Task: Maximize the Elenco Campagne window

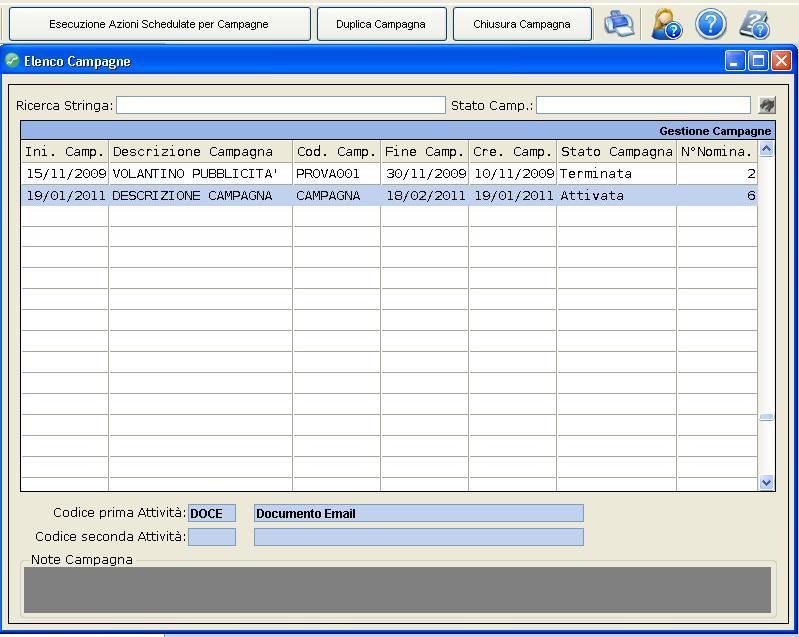Action: (758, 61)
